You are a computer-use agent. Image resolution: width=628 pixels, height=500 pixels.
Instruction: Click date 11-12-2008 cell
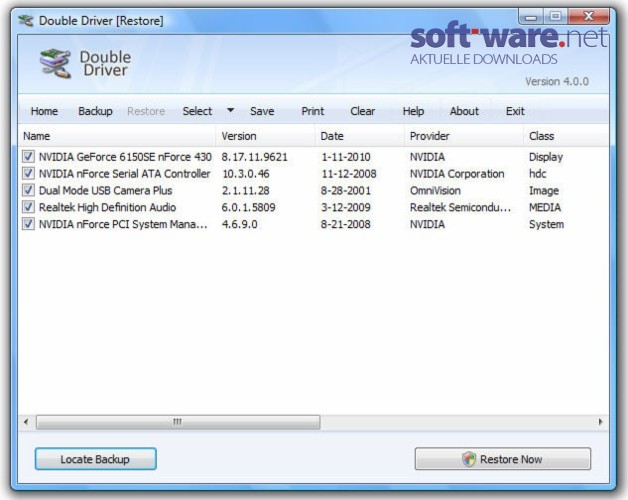click(x=349, y=173)
